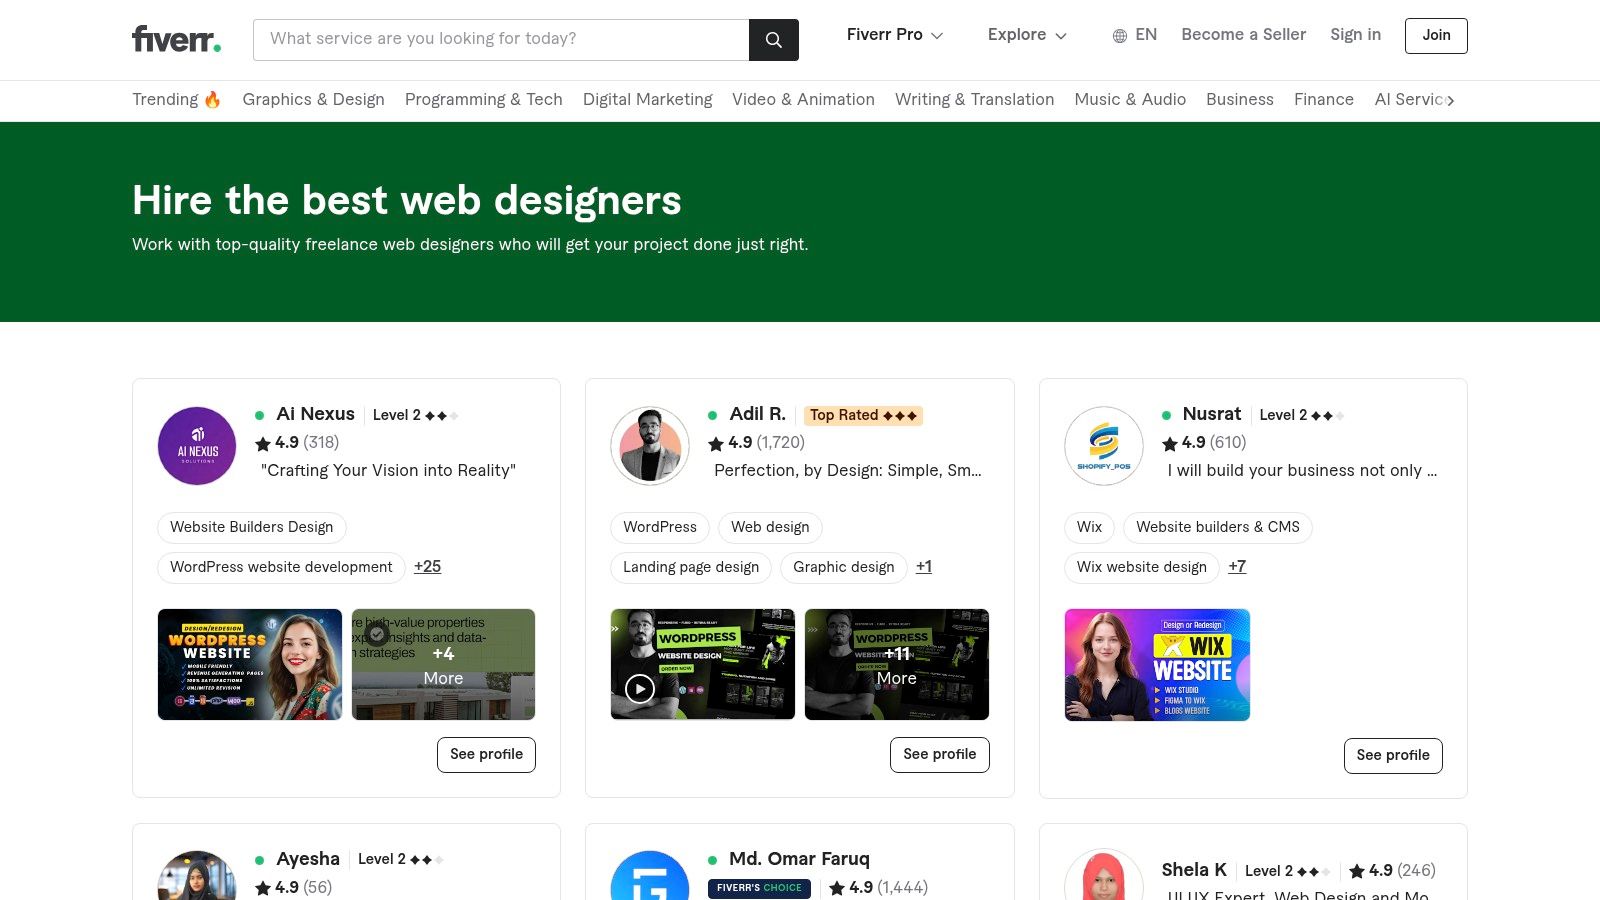Open Adil R. profile photo
Screen dimensions: 1600x900
[x=650, y=446]
